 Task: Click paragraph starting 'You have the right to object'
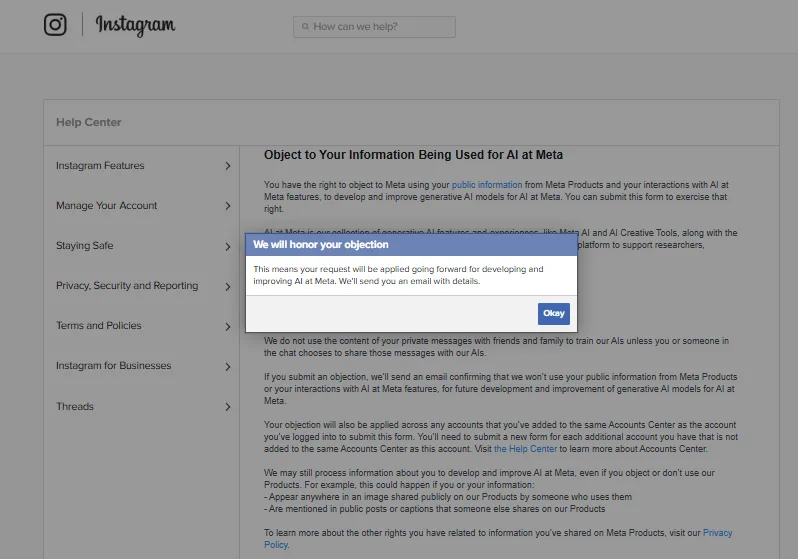click(496, 197)
